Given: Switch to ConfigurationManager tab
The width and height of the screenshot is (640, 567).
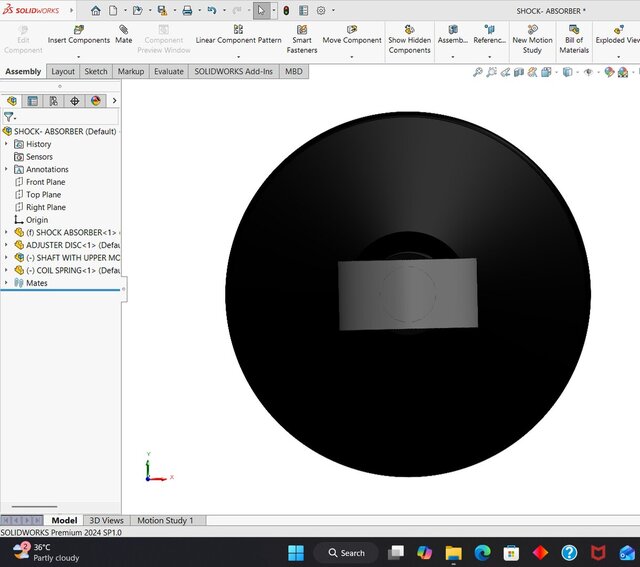Looking at the screenshot, I should pos(53,101).
